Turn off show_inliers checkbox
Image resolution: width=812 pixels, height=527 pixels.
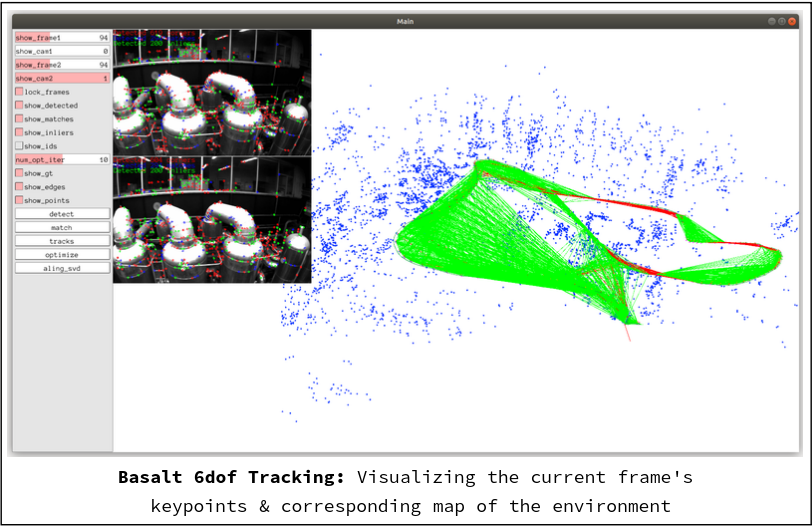coord(20,132)
